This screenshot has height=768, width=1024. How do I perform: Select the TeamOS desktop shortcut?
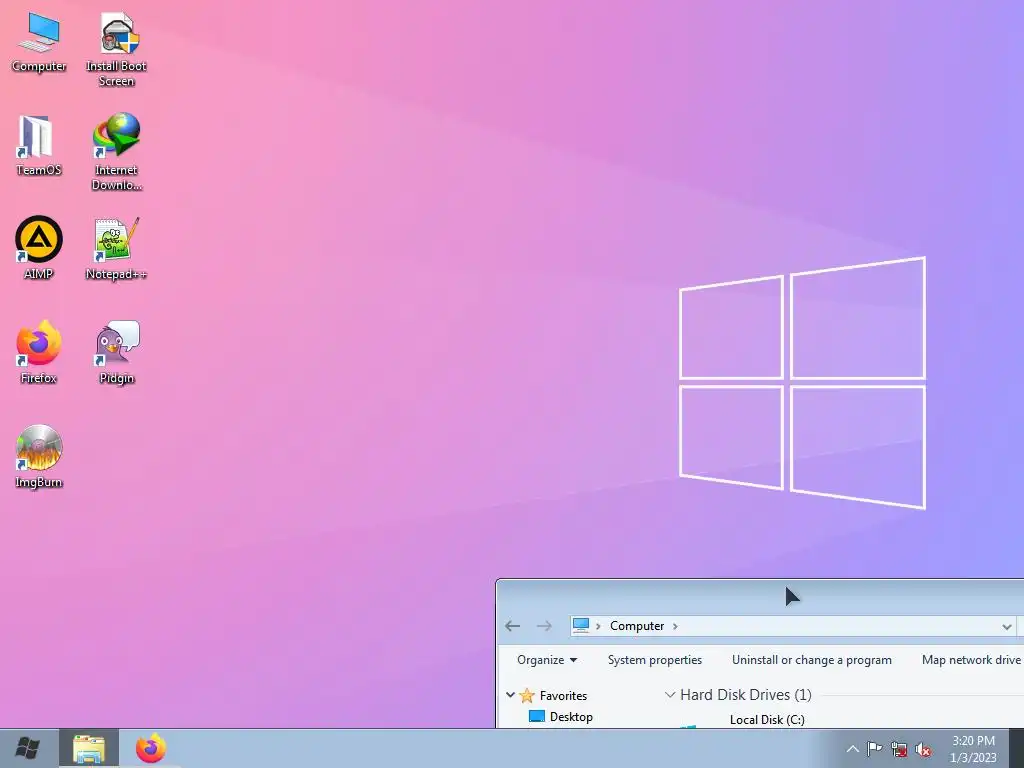[39, 145]
